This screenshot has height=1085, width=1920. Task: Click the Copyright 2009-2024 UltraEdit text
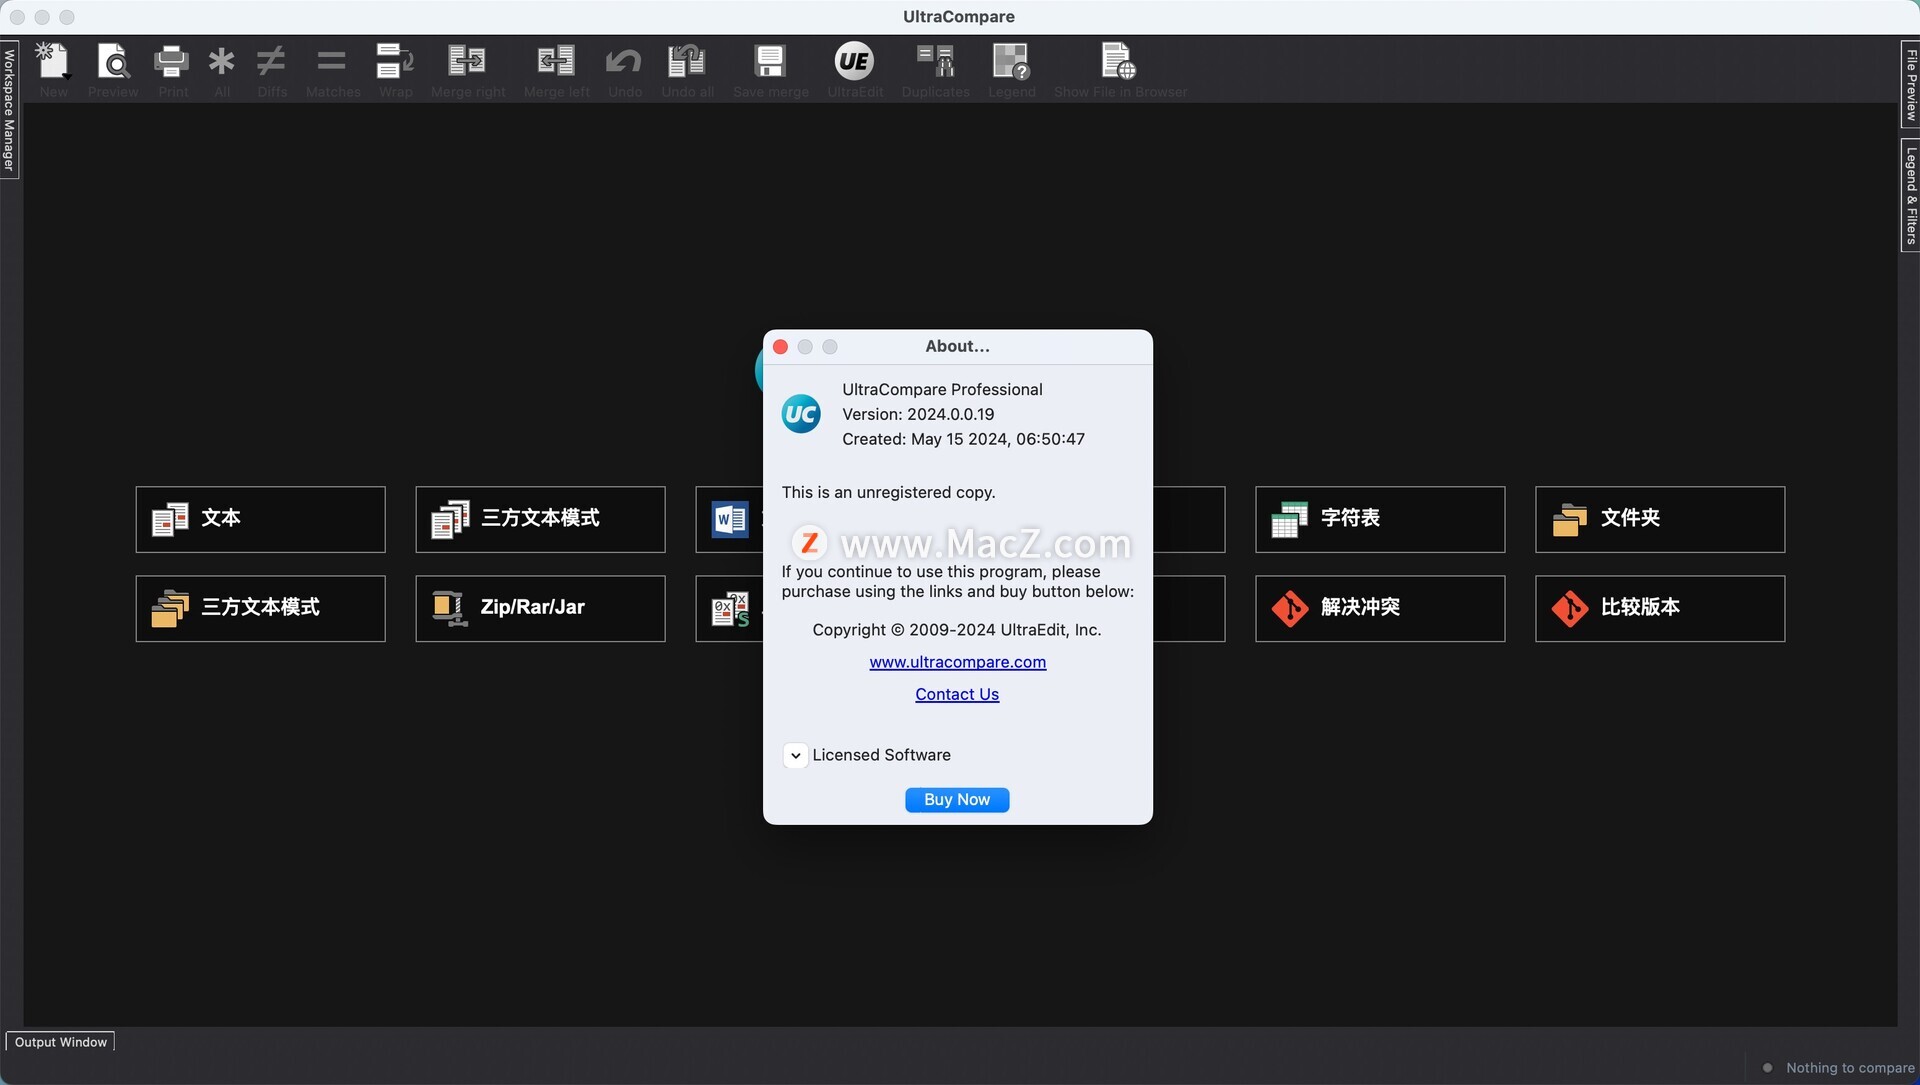[957, 630]
